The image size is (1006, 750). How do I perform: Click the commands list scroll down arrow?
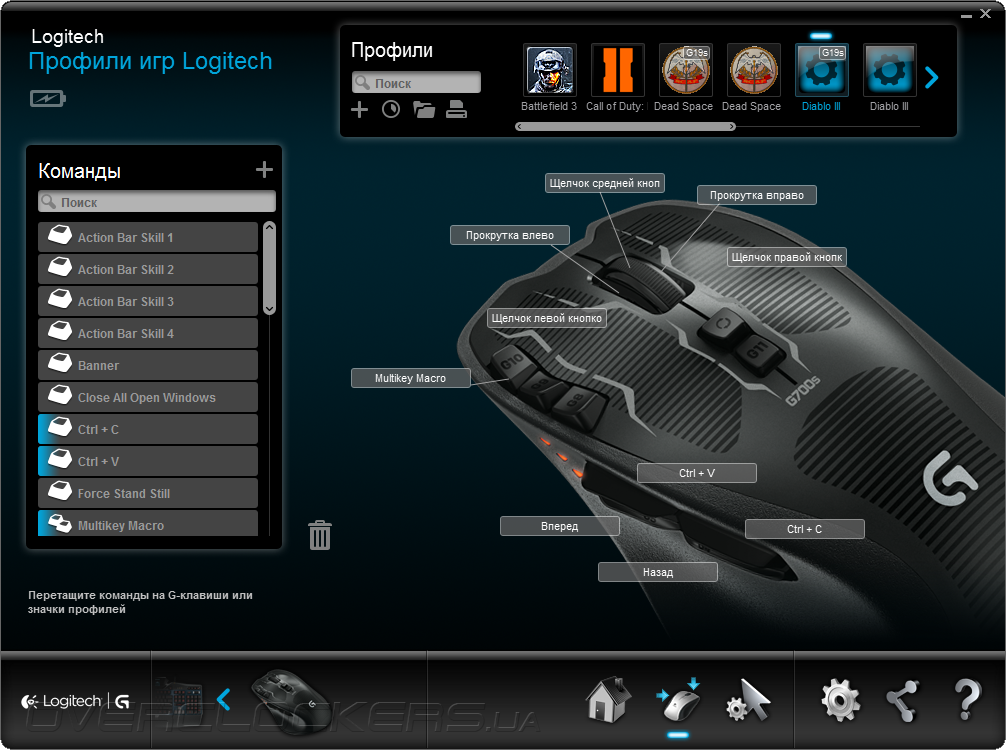tap(269, 309)
